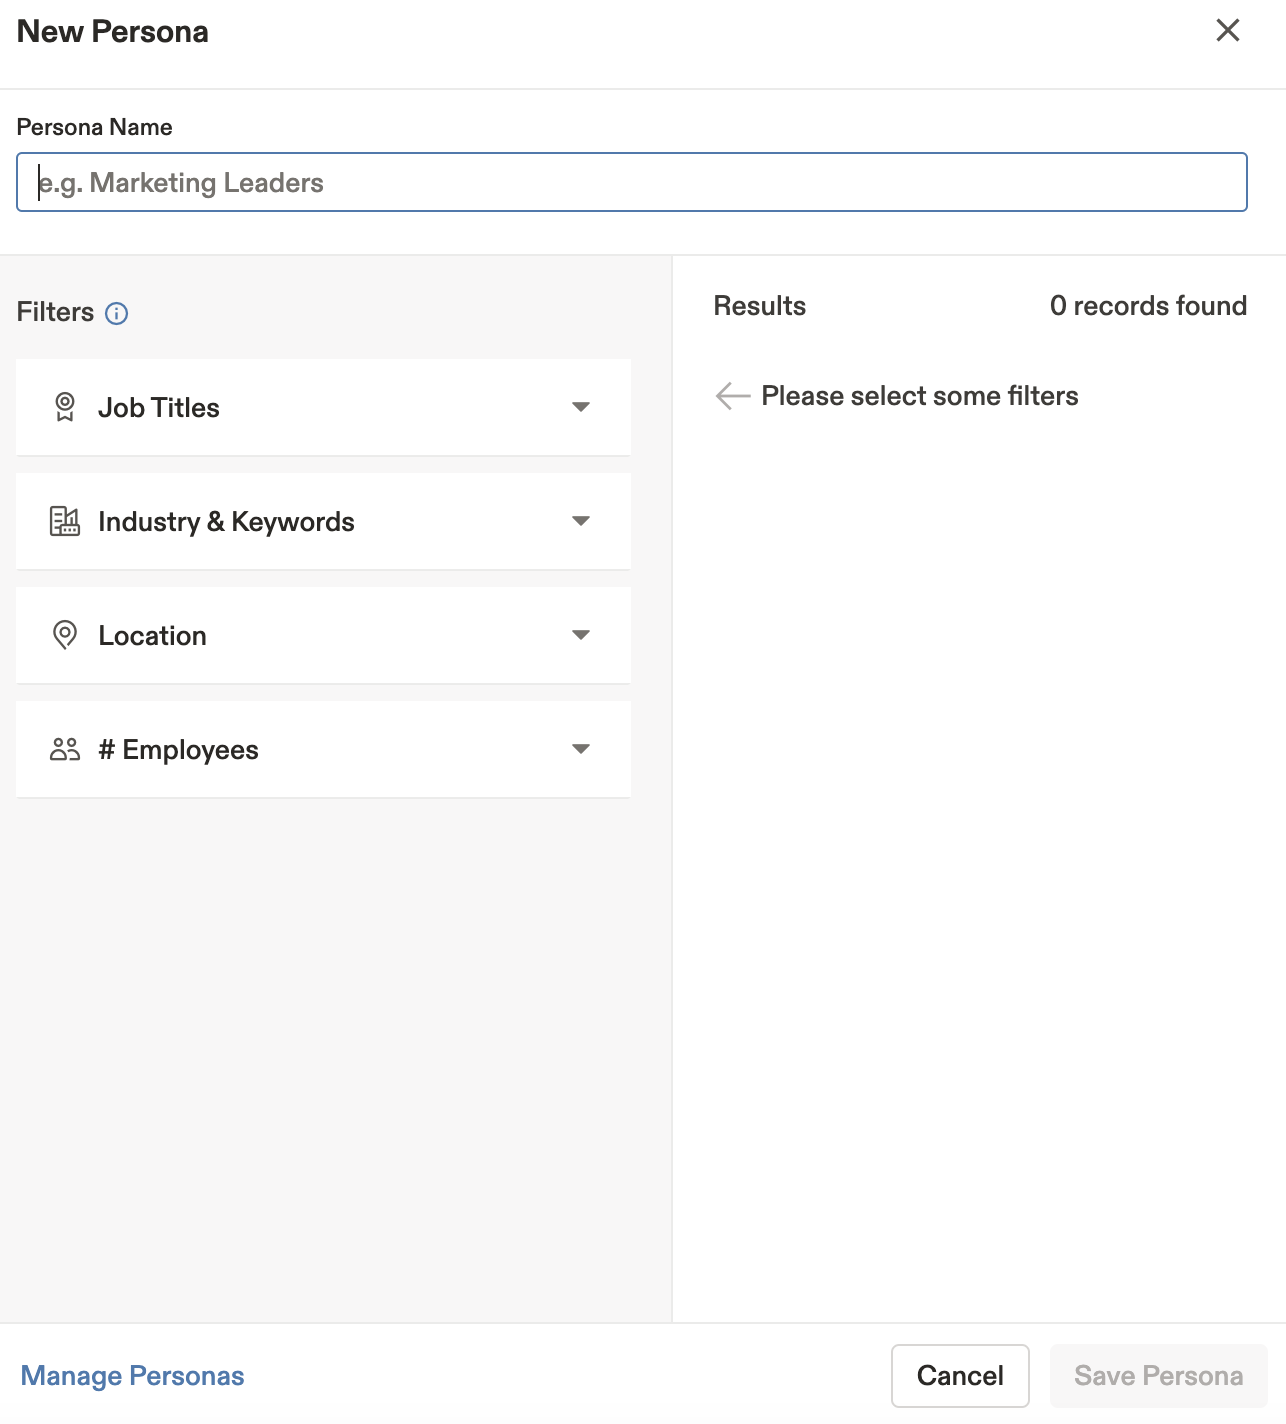This screenshot has width=1286, height=1424.
Task: Open the Industry & Keywords dropdown arrow
Action: (581, 521)
